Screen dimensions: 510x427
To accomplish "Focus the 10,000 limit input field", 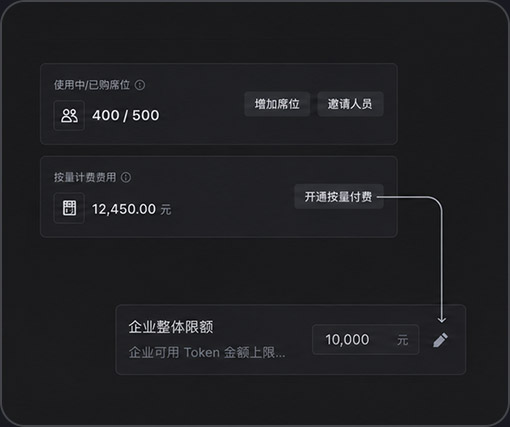I will point(366,340).
